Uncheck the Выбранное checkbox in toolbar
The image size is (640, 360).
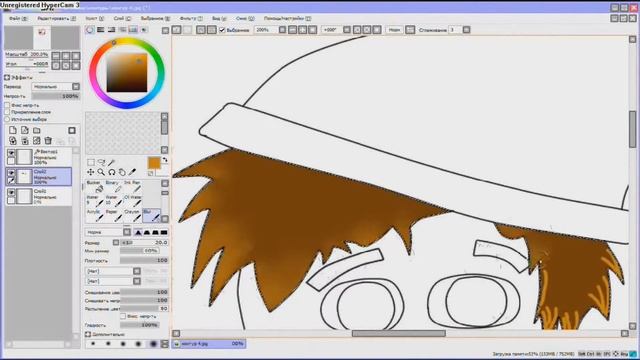pos(222,30)
